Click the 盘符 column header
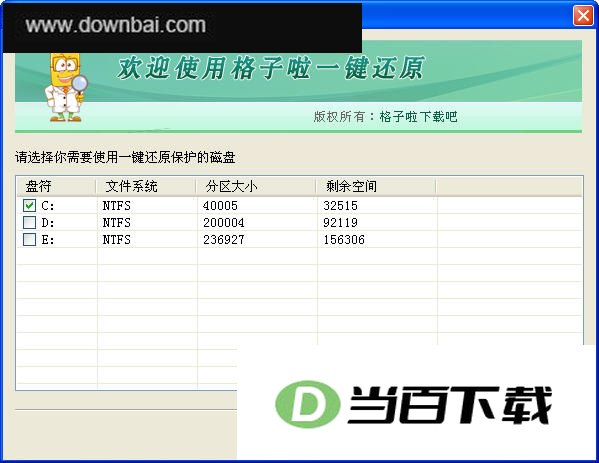599x463 pixels. point(56,186)
